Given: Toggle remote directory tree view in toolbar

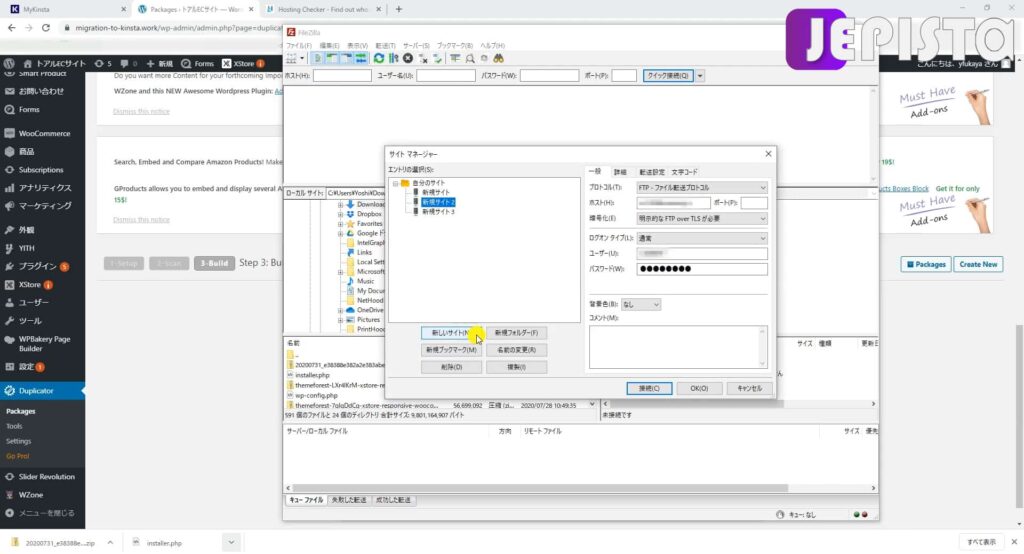Looking at the screenshot, I should [x=346, y=59].
